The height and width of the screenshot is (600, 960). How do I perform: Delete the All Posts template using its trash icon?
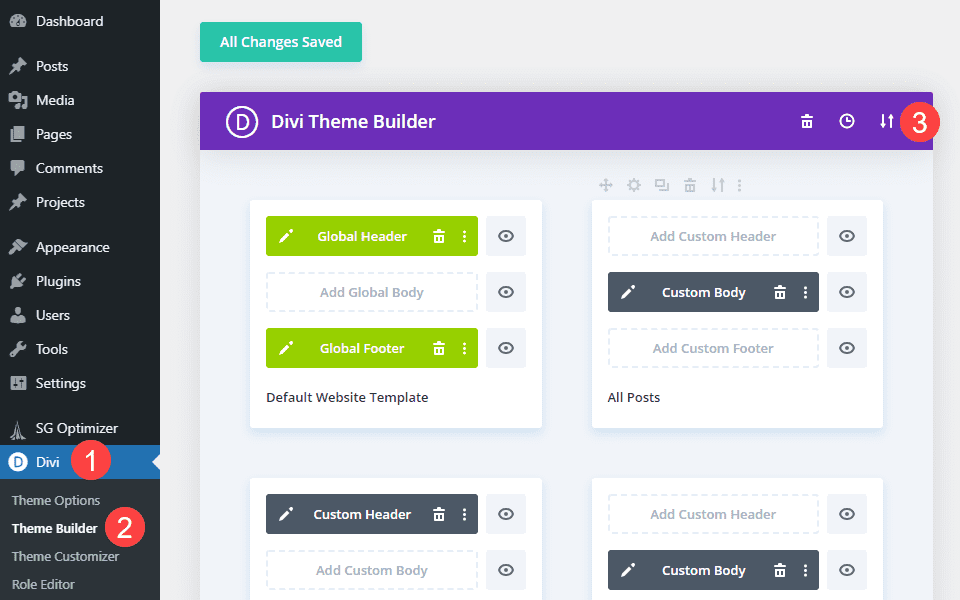[x=689, y=185]
